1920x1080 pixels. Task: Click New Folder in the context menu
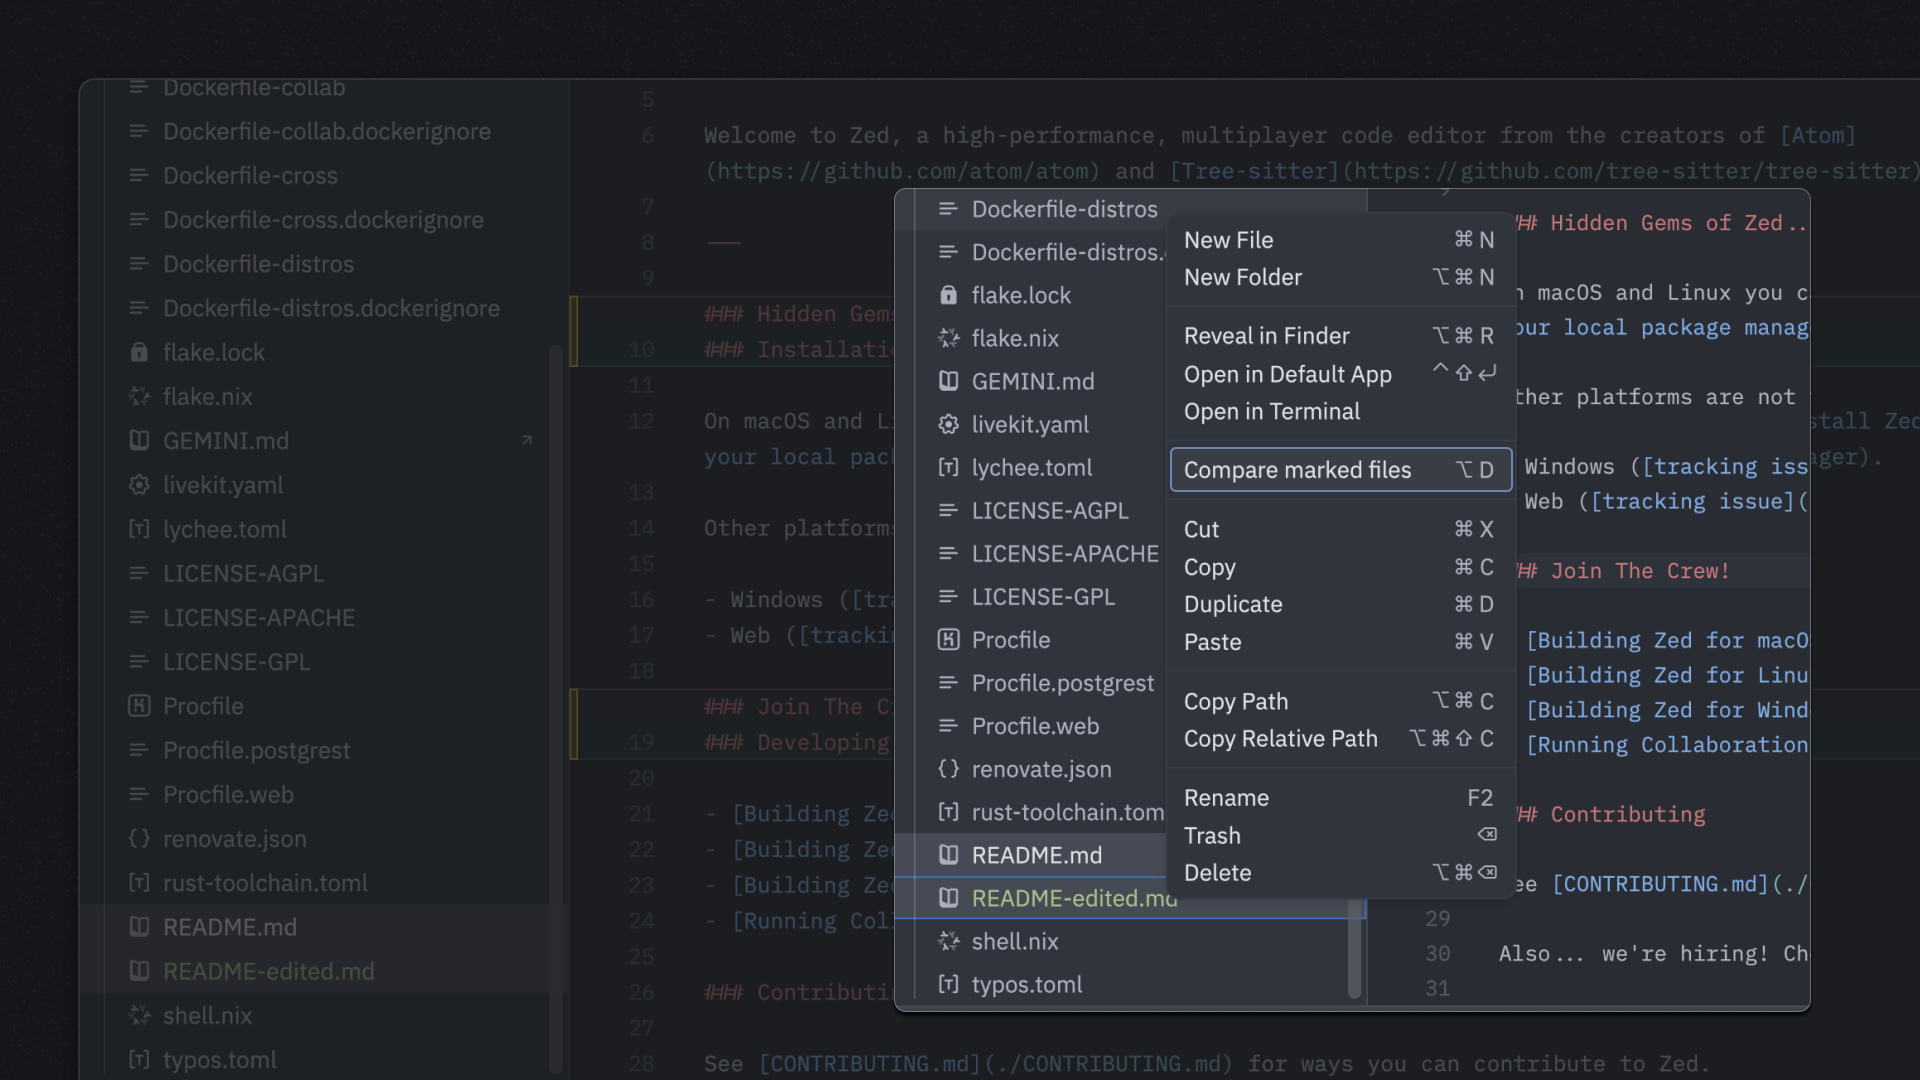[x=1243, y=277]
